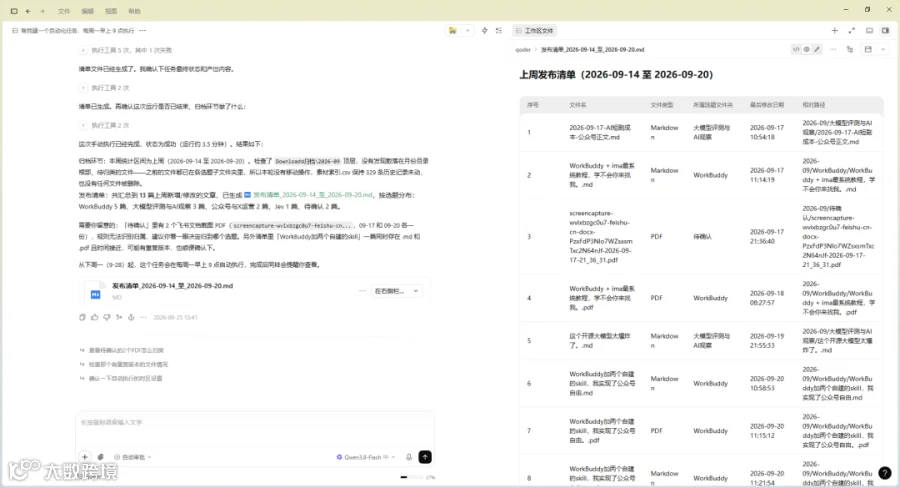Click the save layout icon in preview toolbar
Screen dimensions: 900x488
868,49
